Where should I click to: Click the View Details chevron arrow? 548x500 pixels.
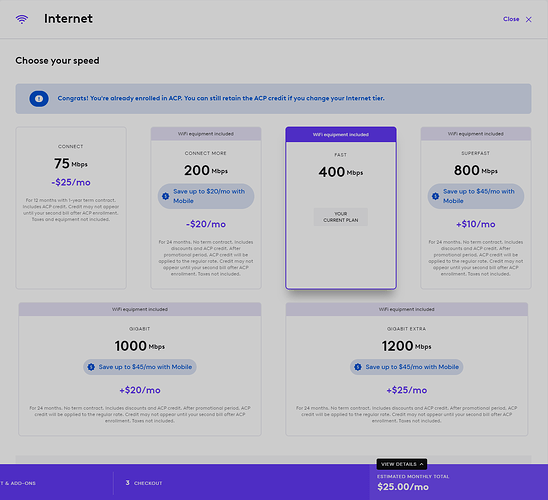(421, 464)
